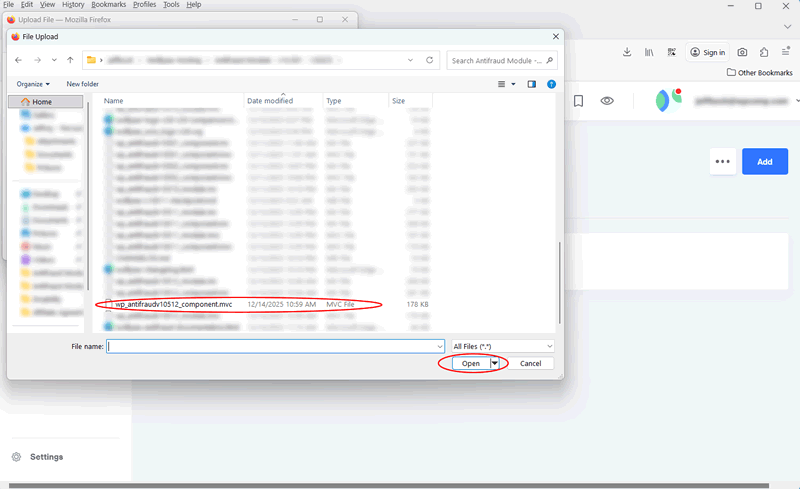The height and width of the screenshot is (489, 800).
Task: Expand address bar path history dropdown
Action: coord(410,60)
